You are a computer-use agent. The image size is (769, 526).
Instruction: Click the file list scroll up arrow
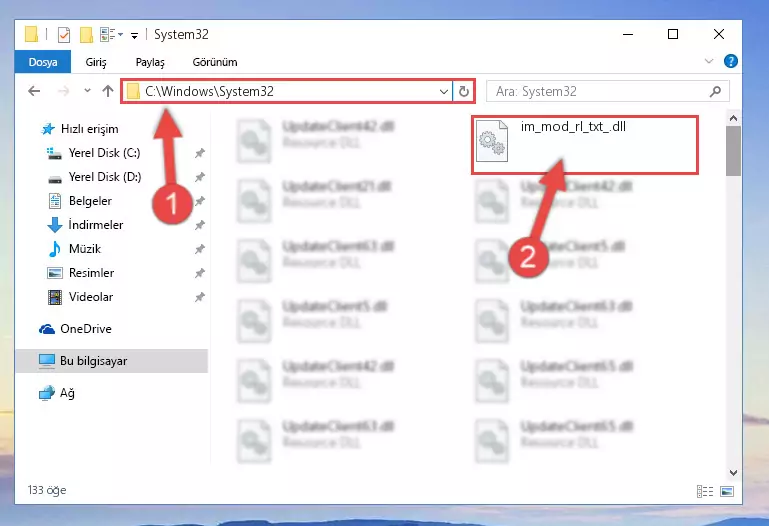(733, 118)
